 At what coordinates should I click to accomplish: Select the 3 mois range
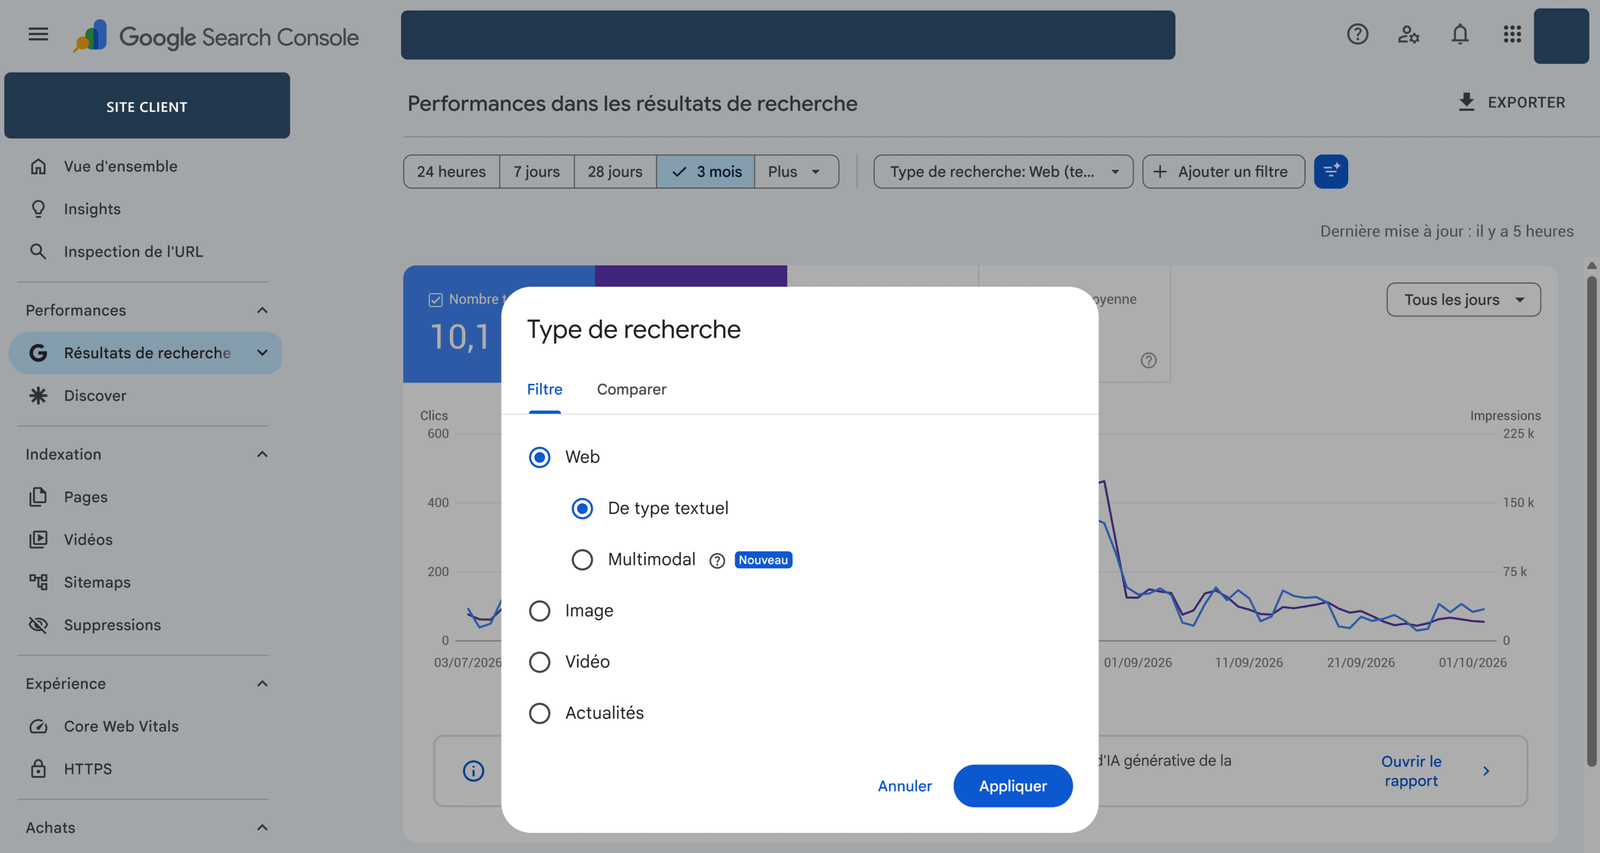click(x=706, y=171)
